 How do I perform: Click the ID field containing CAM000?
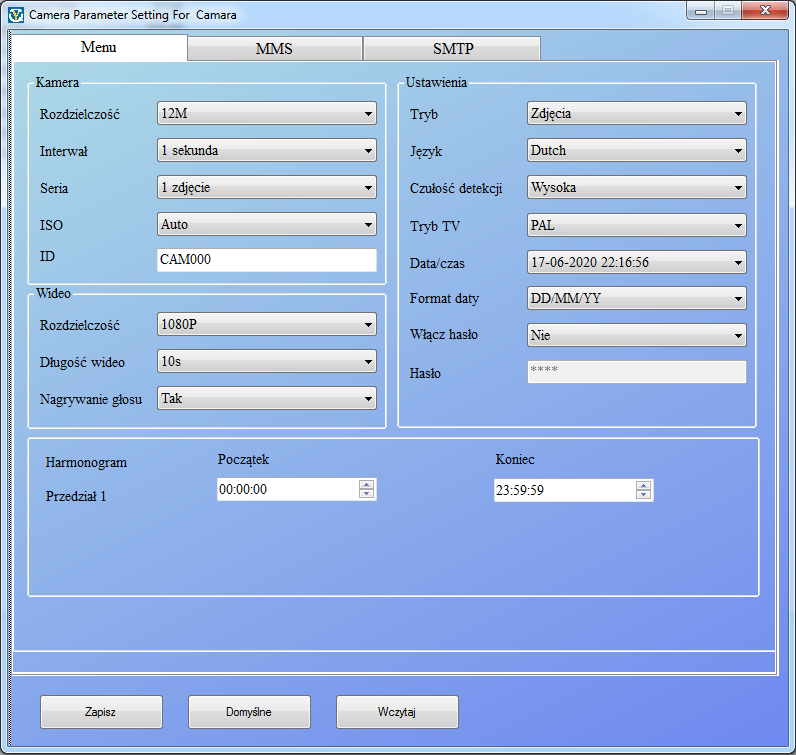coord(267,260)
